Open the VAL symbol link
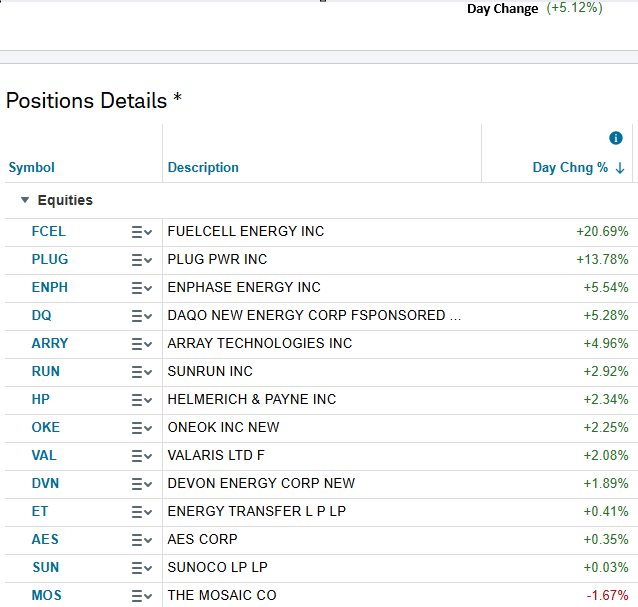This screenshot has height=607, width=638. tap(44, 455)
